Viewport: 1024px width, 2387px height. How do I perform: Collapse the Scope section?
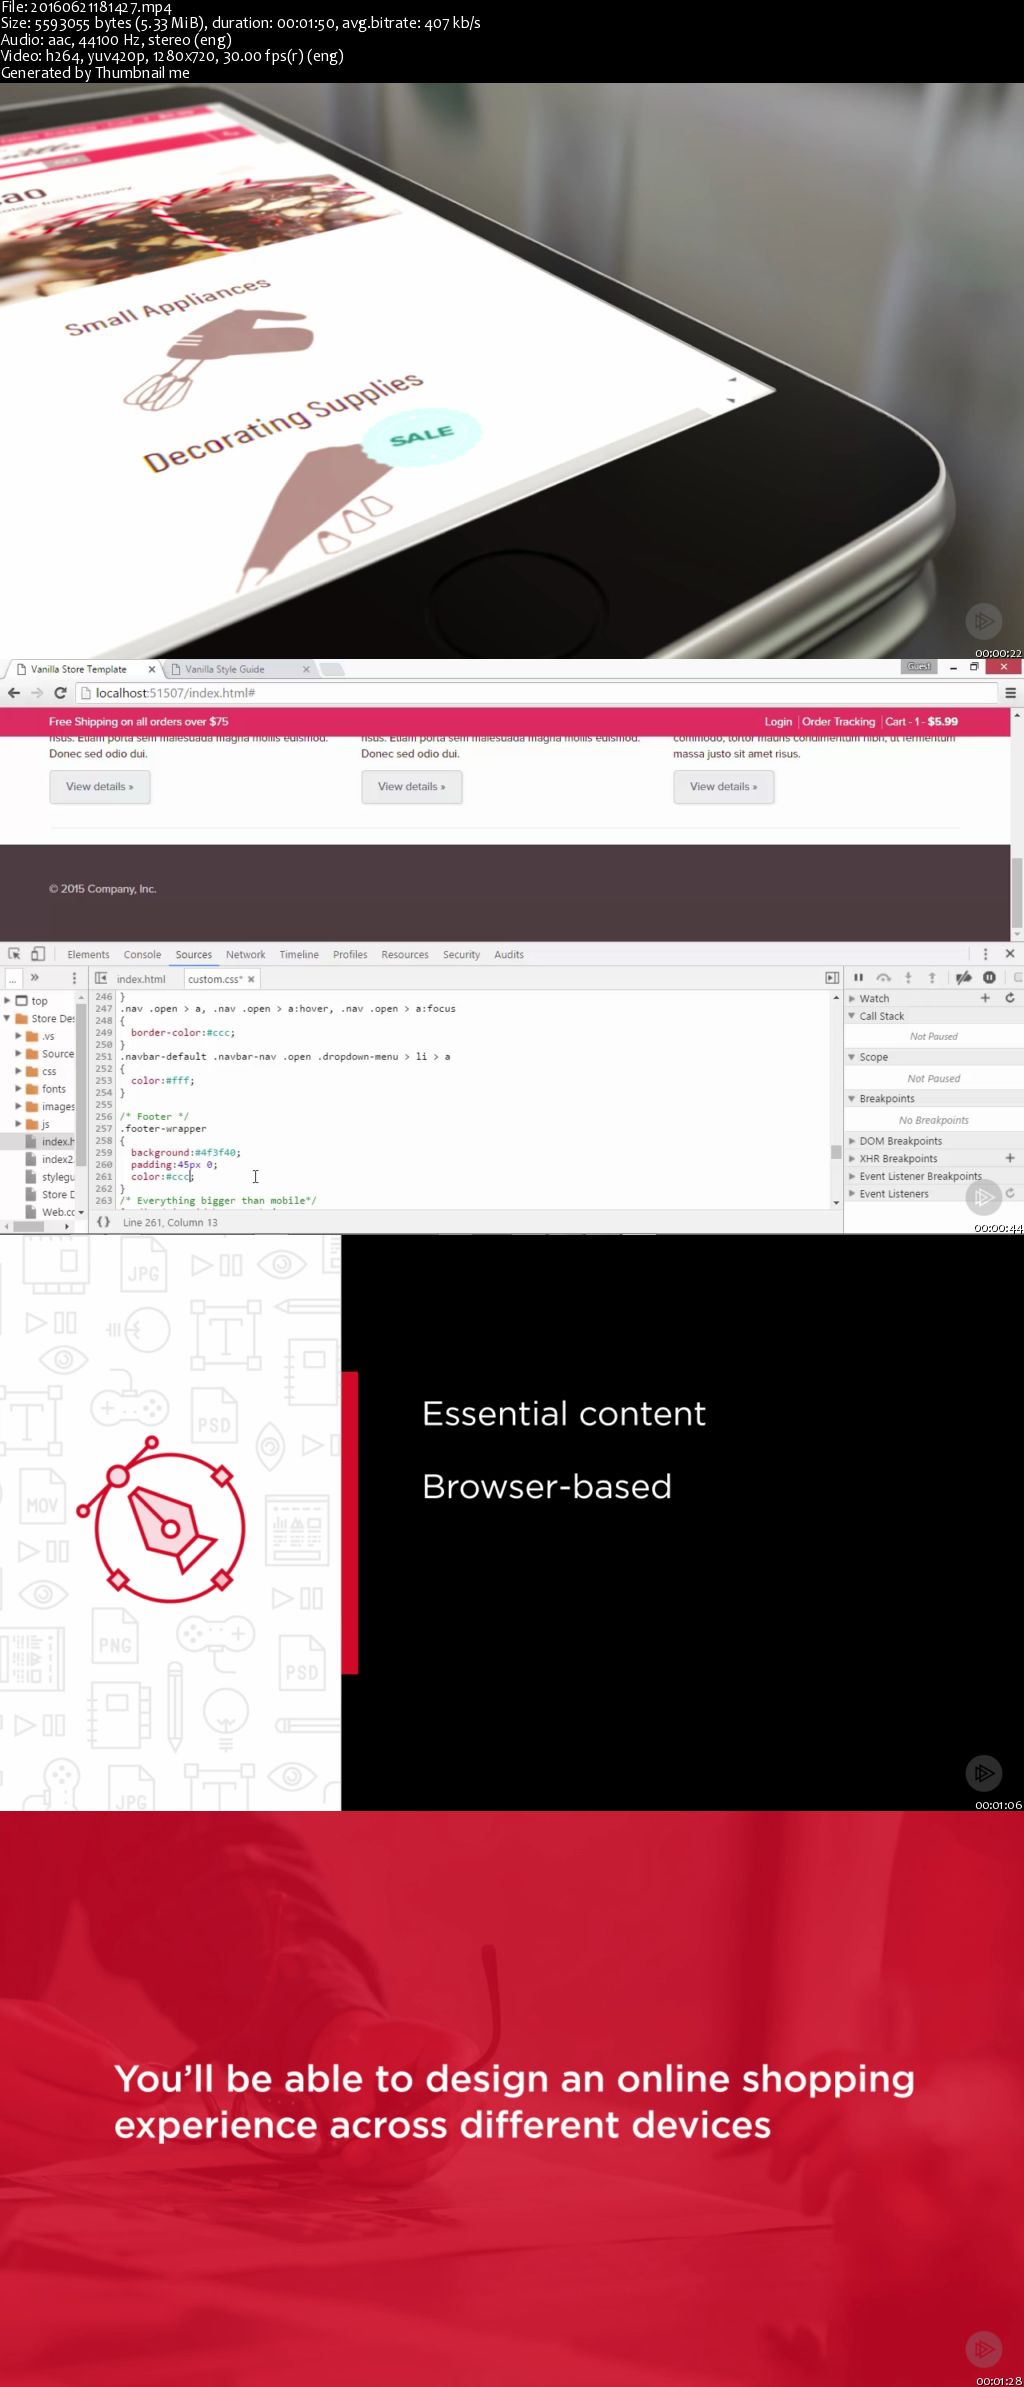[x=852, y=1057]
